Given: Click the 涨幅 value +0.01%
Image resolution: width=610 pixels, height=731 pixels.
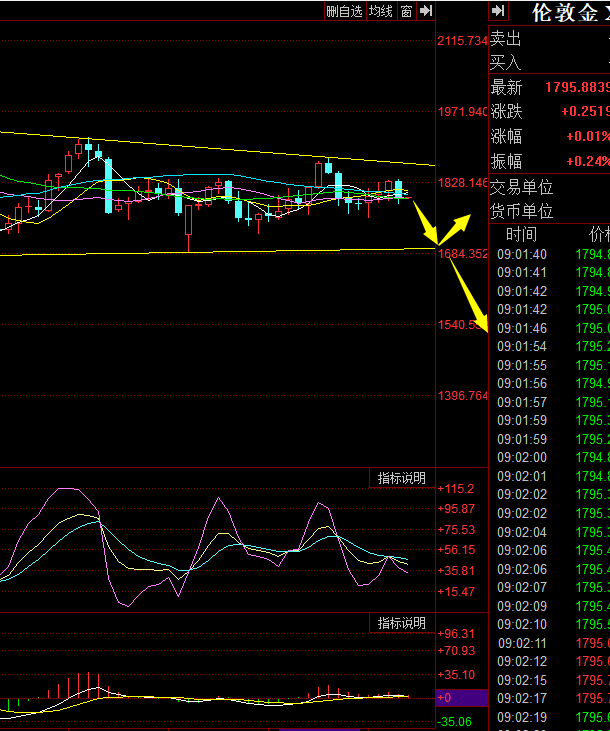Looking at the screenshot, I should pyautogui.click(x=588, y=136).
